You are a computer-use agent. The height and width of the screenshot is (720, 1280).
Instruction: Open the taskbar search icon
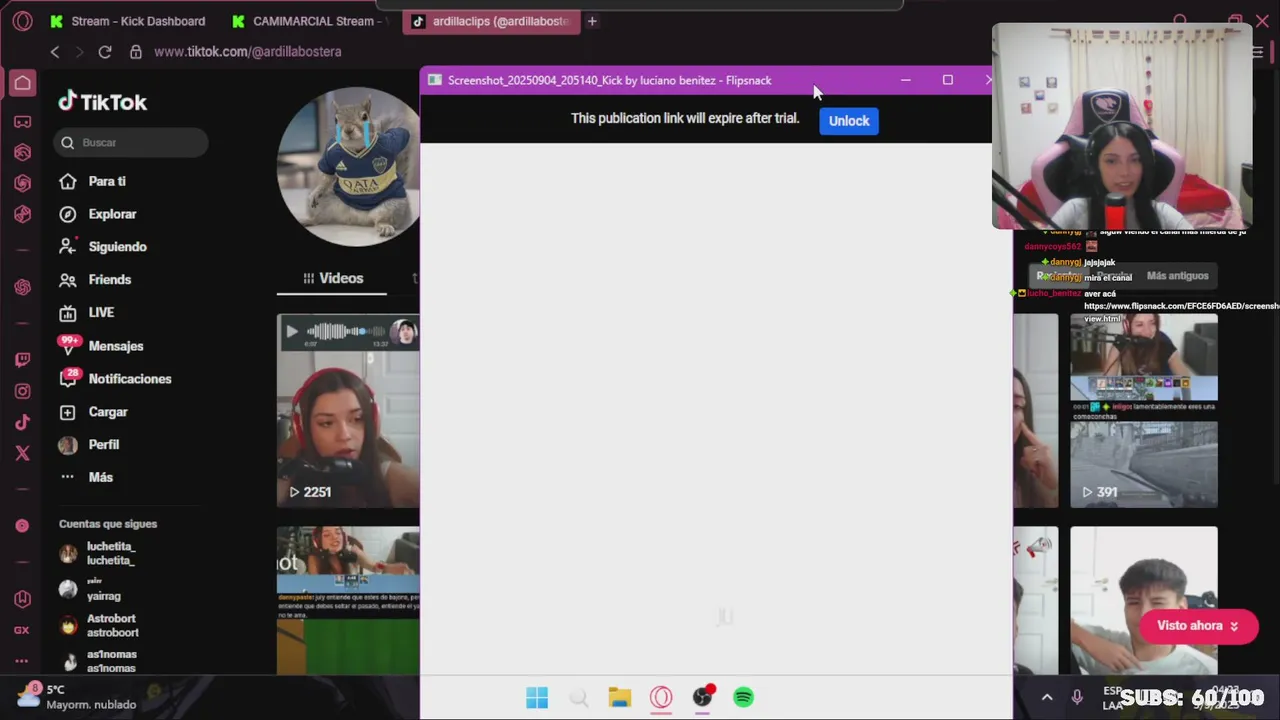pos(578,698)
